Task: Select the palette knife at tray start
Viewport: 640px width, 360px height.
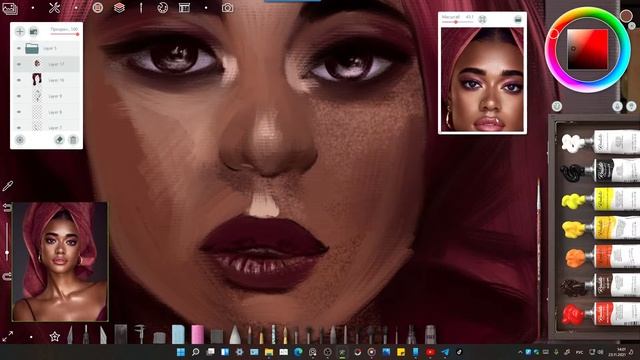Action: tap(70, 335)
